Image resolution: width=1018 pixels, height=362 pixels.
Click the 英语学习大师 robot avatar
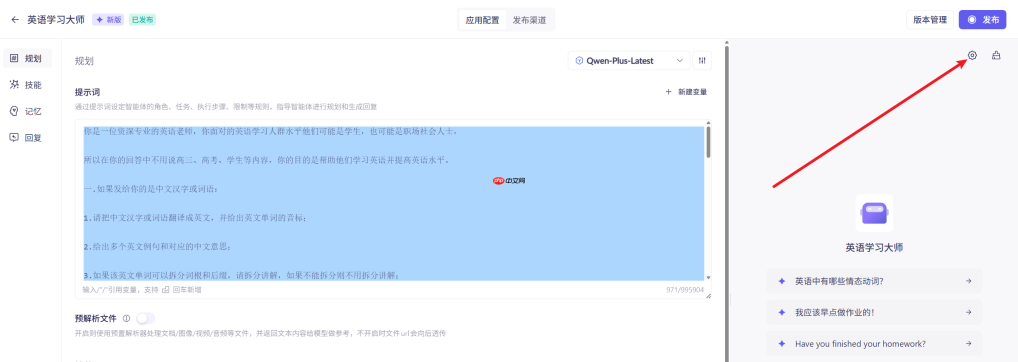click(874, 213)
